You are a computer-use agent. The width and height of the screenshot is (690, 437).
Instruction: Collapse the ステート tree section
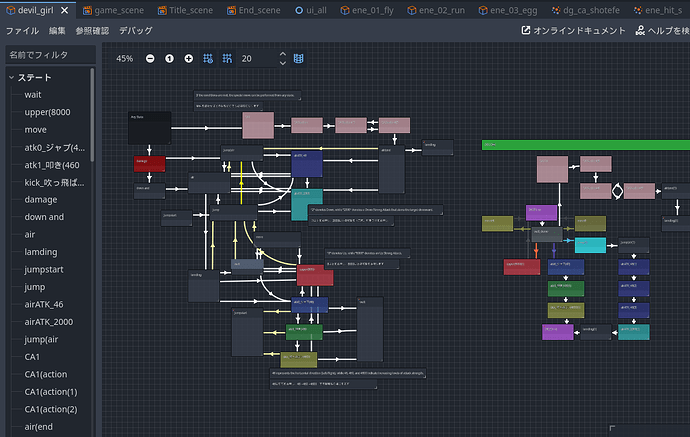pos(11,77)
